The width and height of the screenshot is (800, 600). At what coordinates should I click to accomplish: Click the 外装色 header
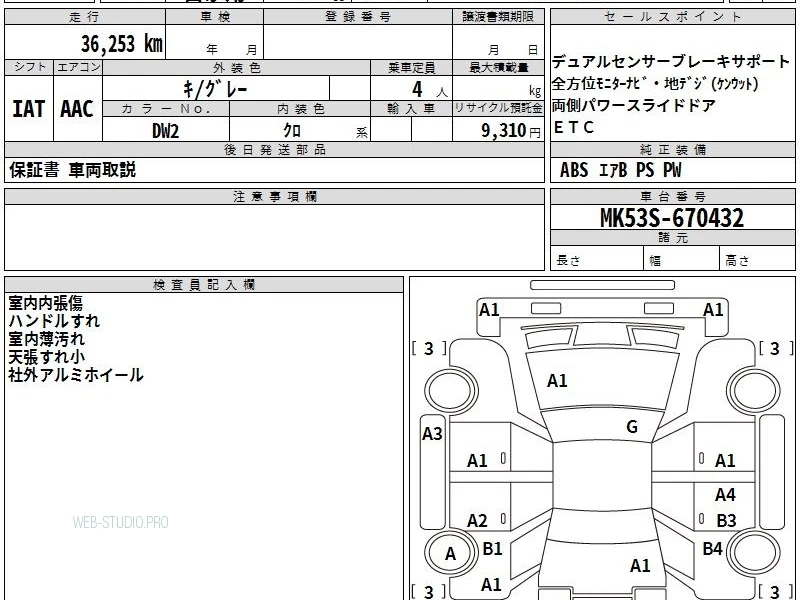pyautogui.click(x=237, y=68)
